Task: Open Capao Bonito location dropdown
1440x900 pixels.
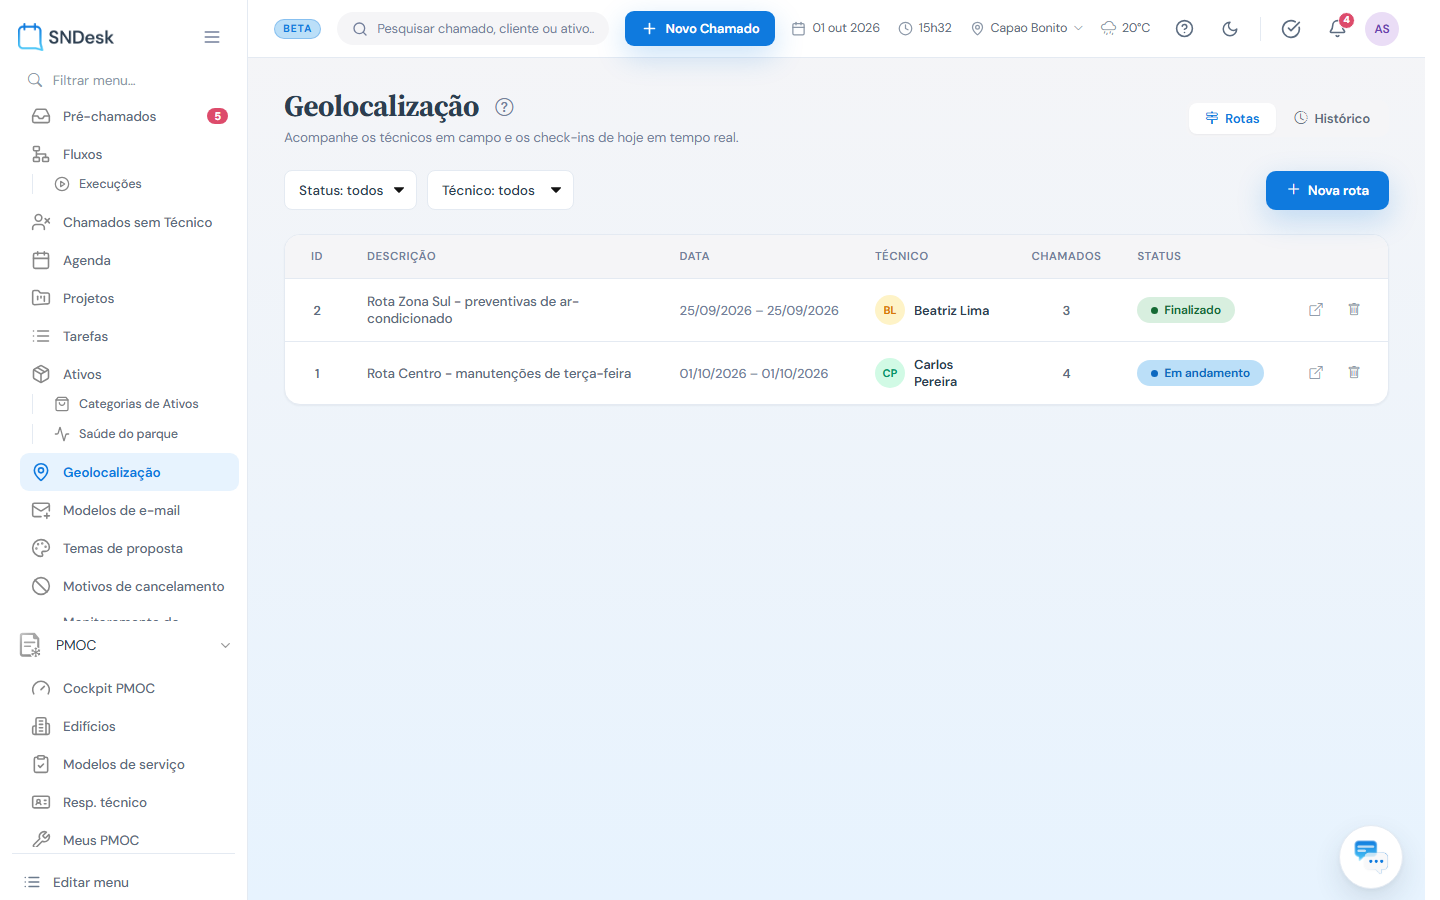Action: pos(1027,28)
